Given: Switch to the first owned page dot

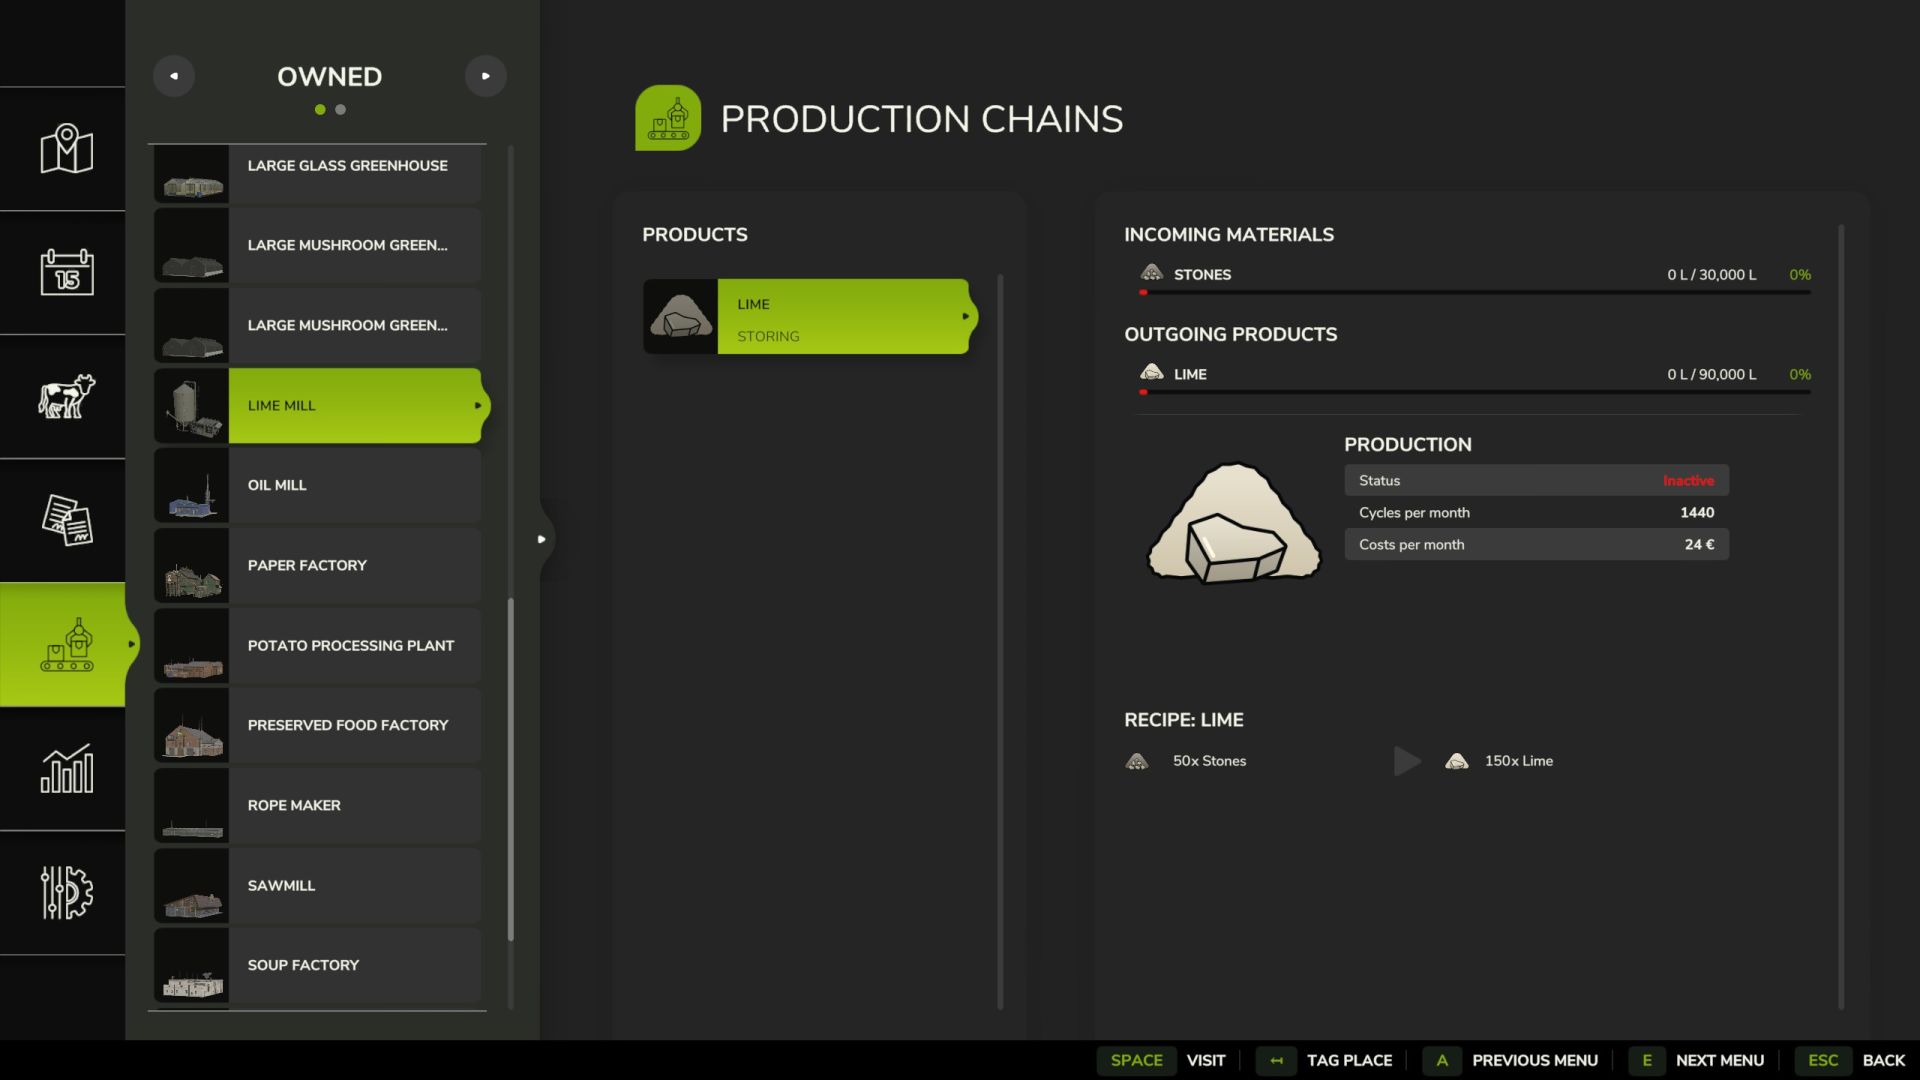Looking at the screenshot, I should (320, 110).
